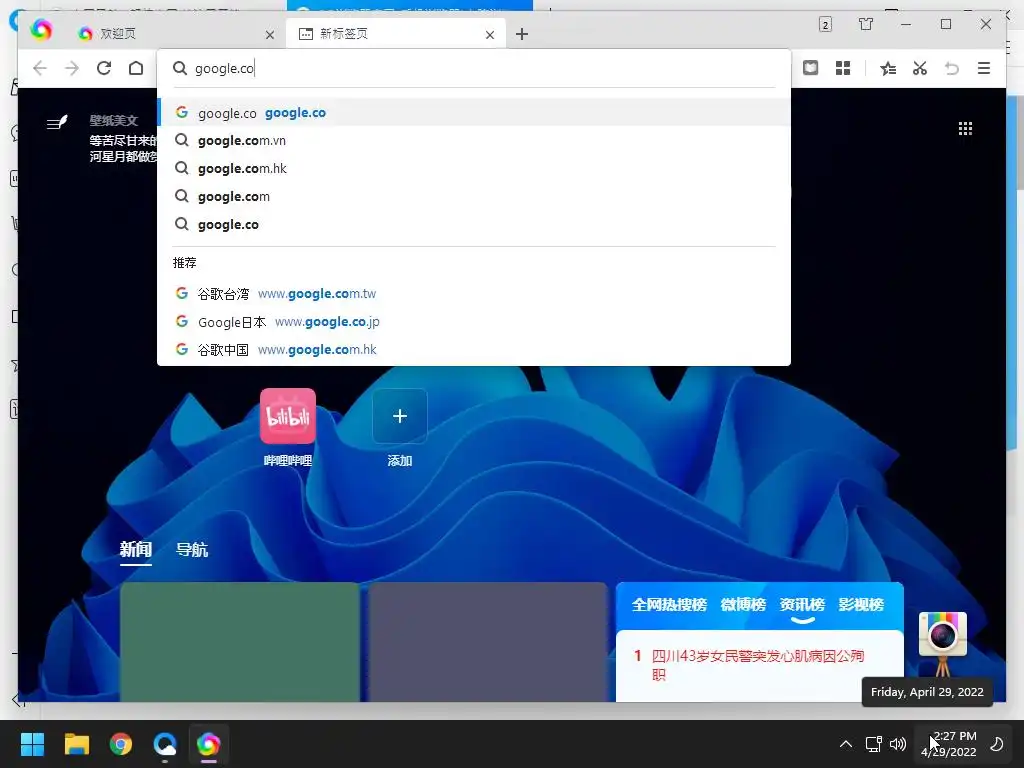Open headline 四川43岁女民警突发心肌病因公殉职
The image size is (1024, 768).
(x=758, y=665)
